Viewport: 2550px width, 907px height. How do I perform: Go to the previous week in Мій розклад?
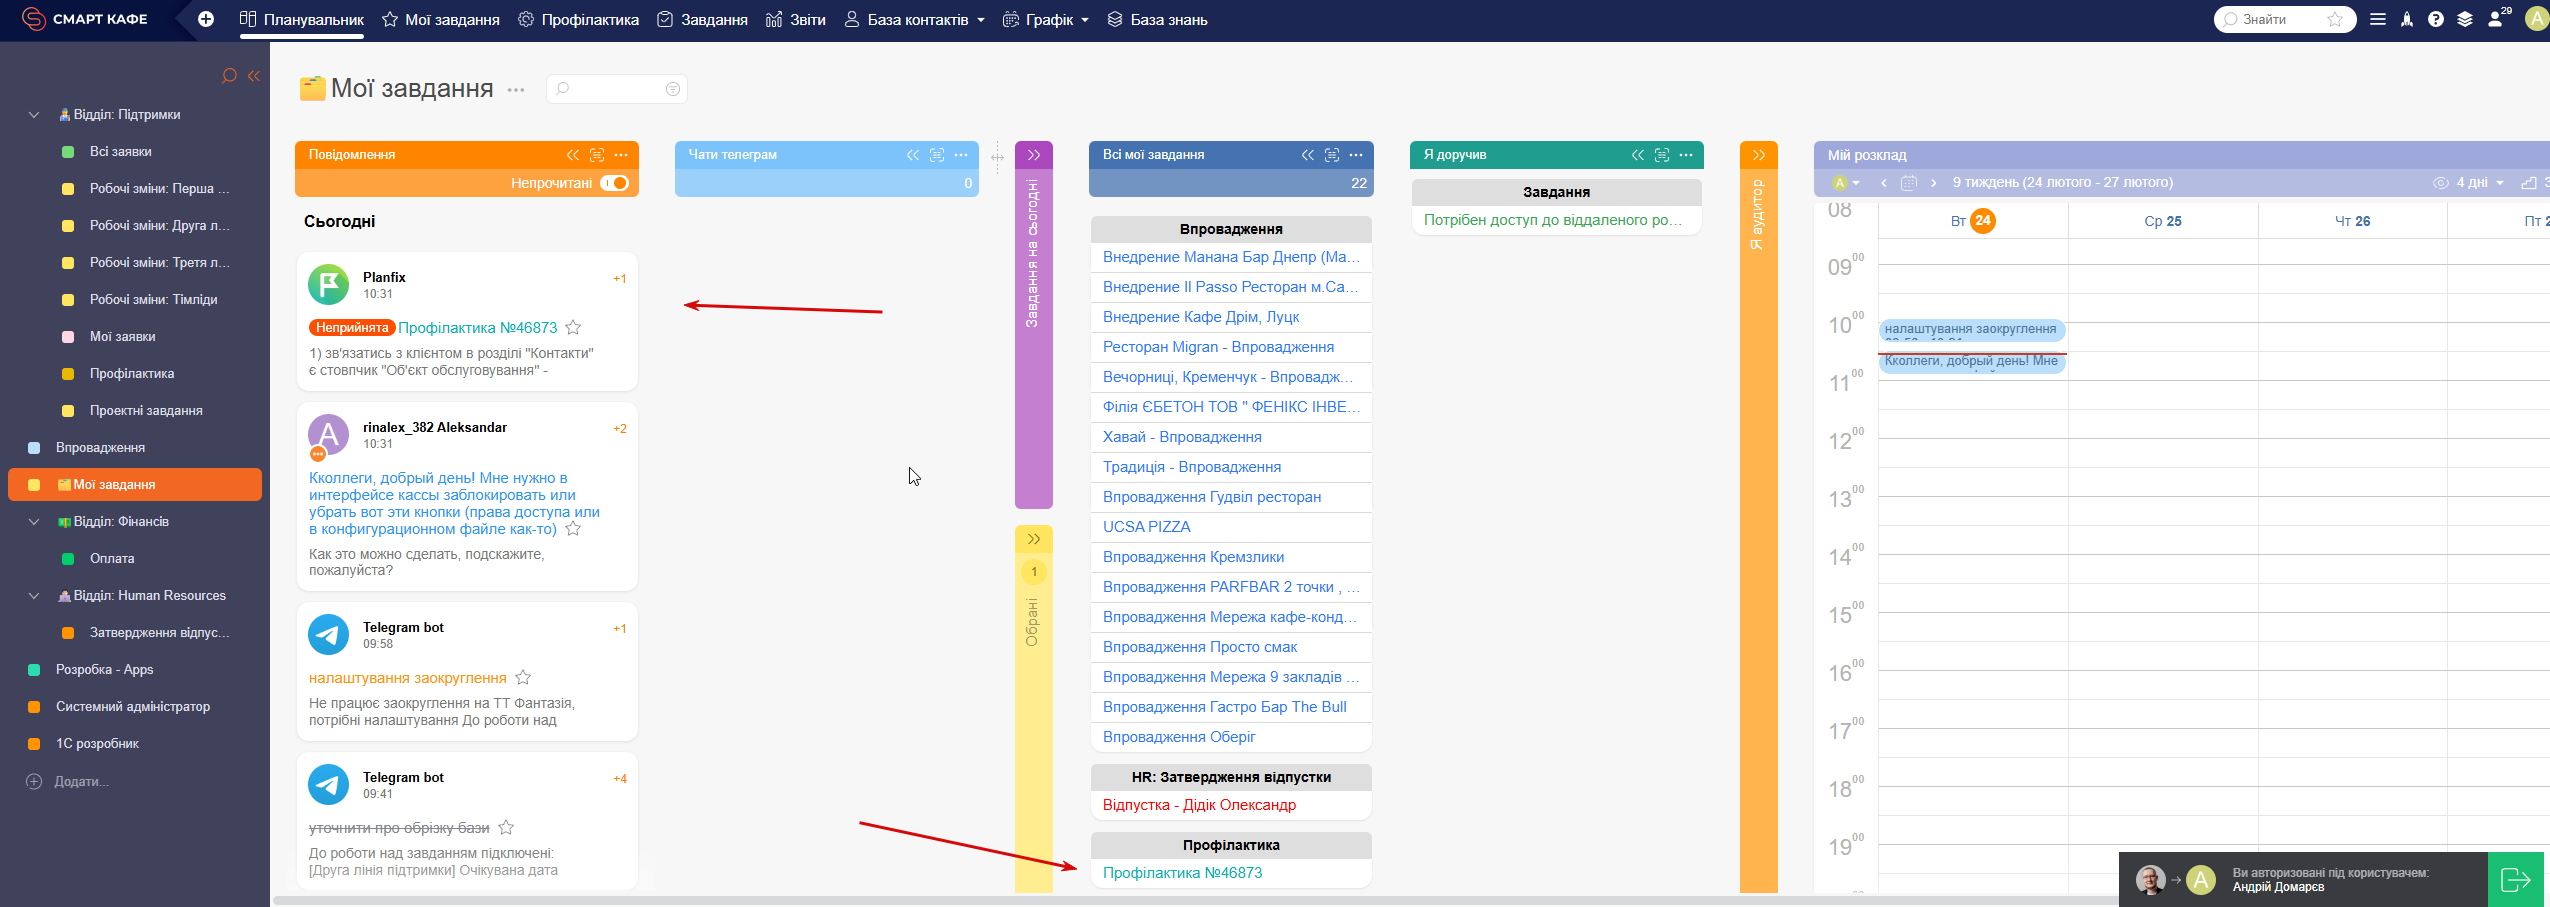pyautogui.click(x=1884, y=183)
